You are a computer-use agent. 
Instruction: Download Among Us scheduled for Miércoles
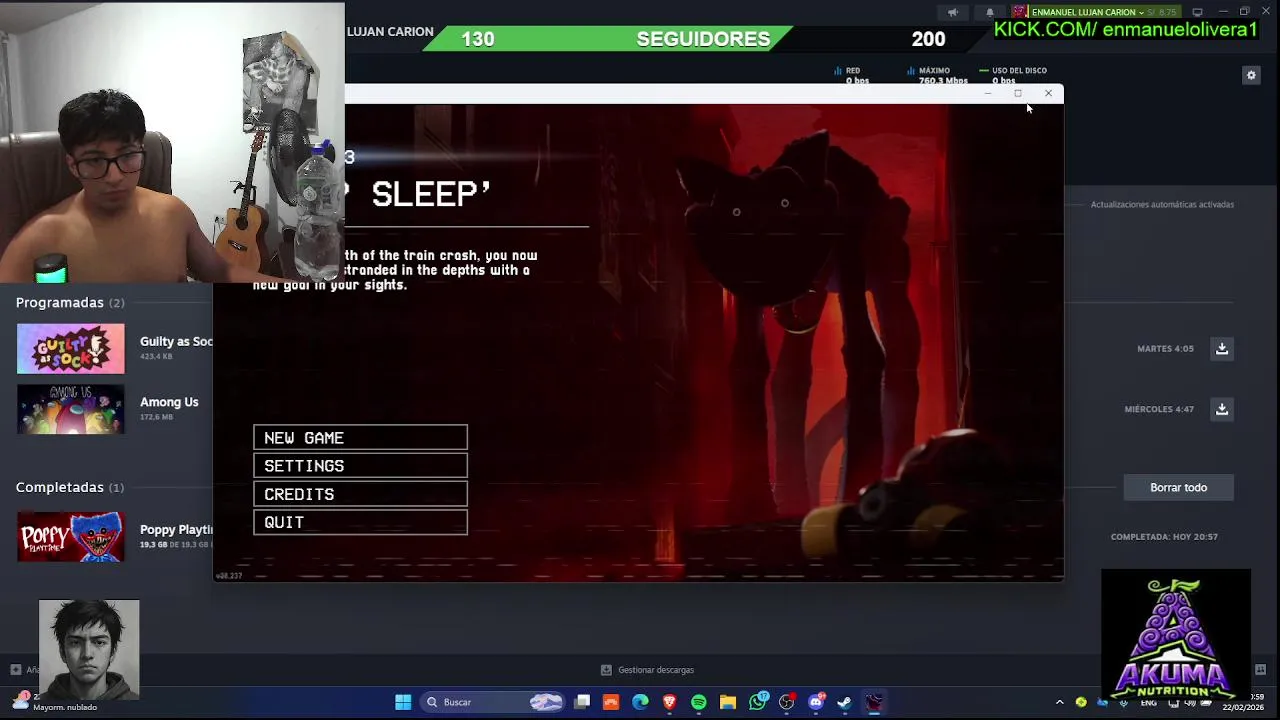click(1222, 408)
